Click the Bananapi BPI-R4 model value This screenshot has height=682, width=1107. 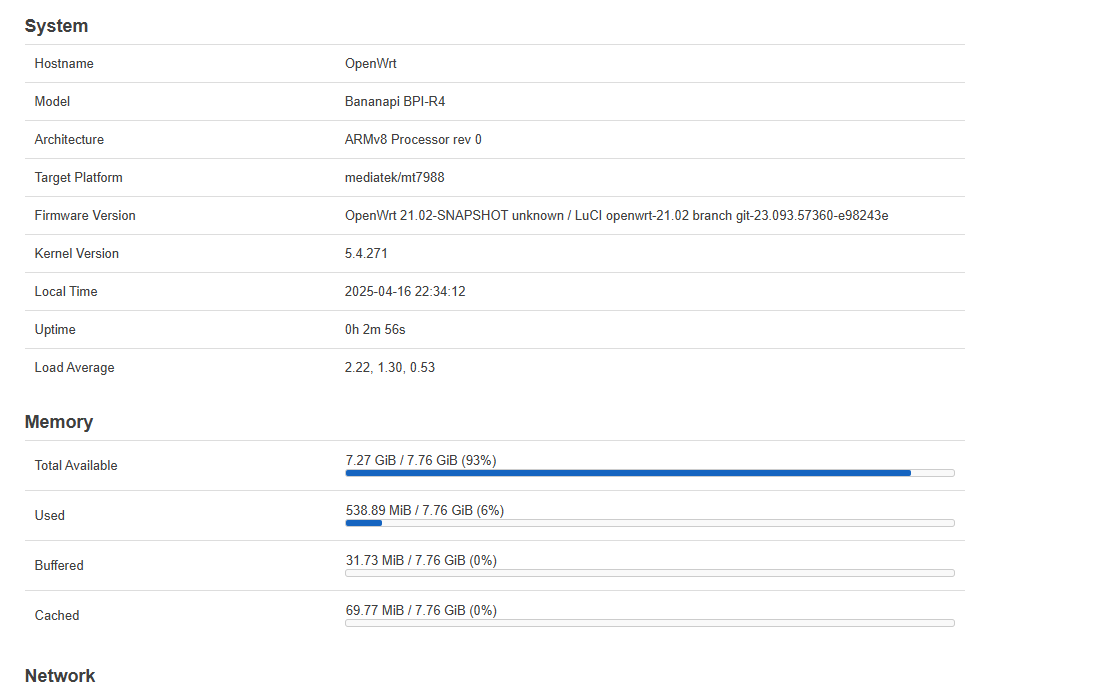395,102
